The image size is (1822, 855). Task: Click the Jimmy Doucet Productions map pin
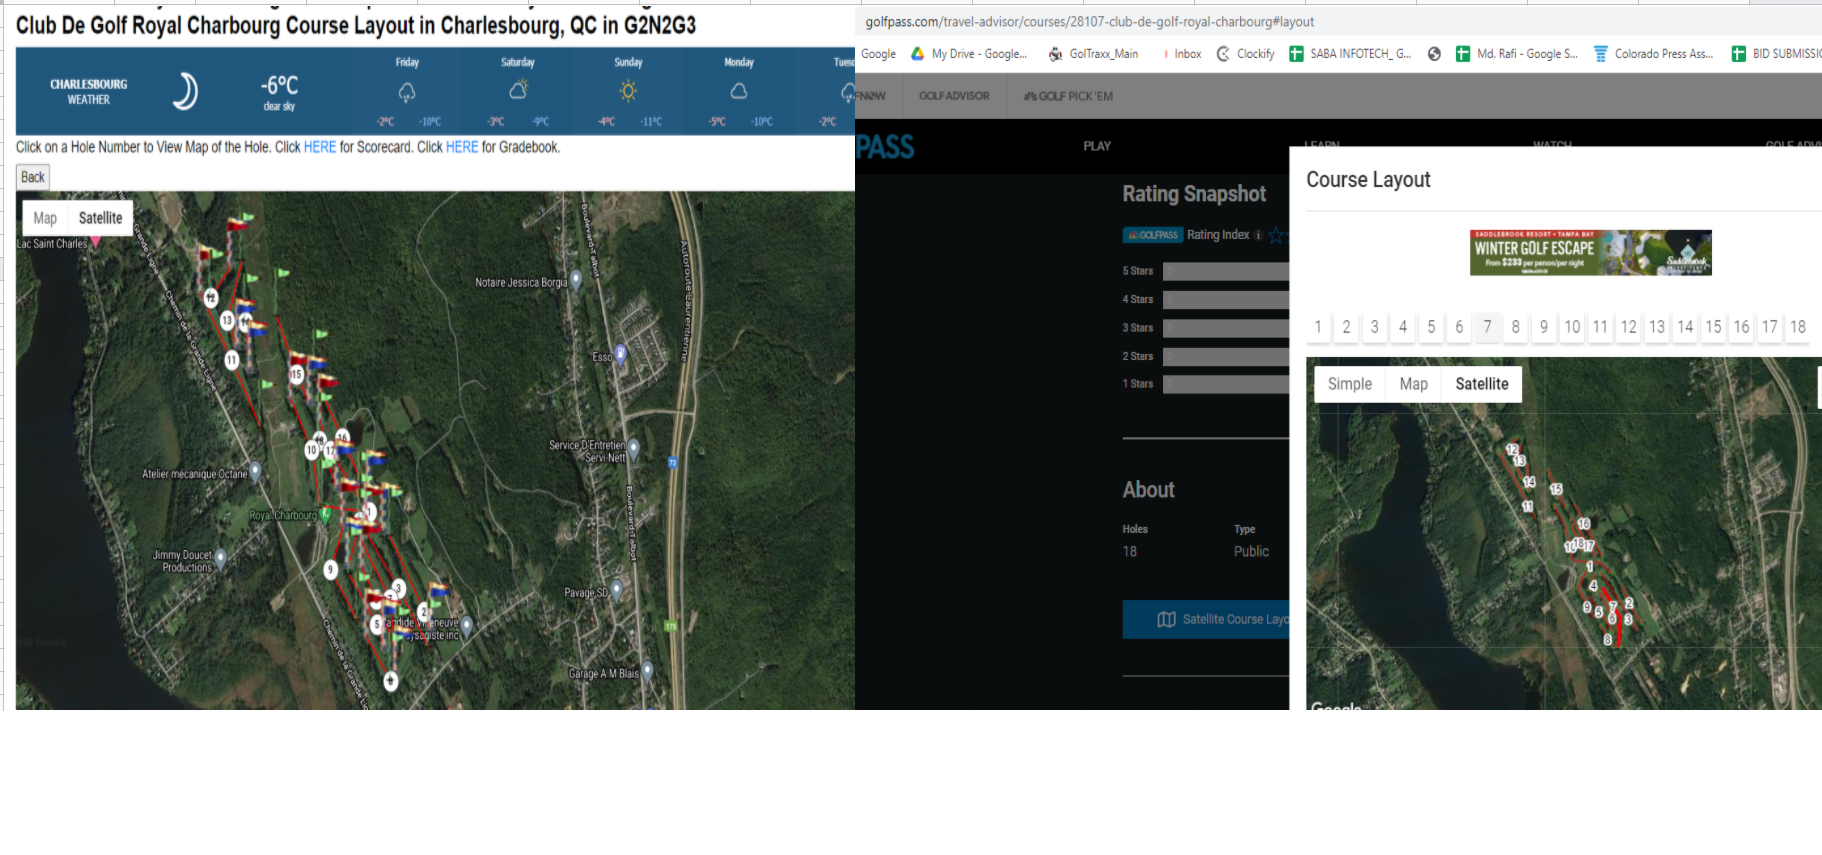[220, 558]
